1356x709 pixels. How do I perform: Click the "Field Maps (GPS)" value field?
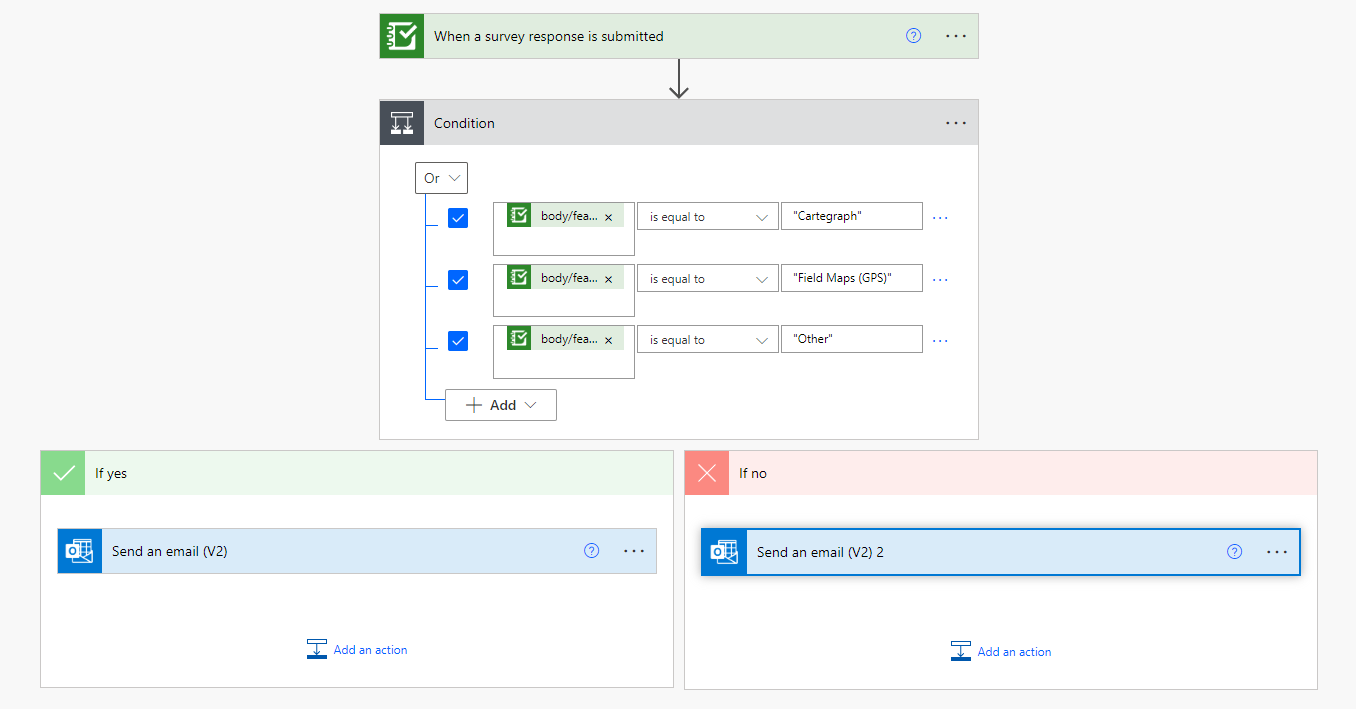[x=851, y=279]
